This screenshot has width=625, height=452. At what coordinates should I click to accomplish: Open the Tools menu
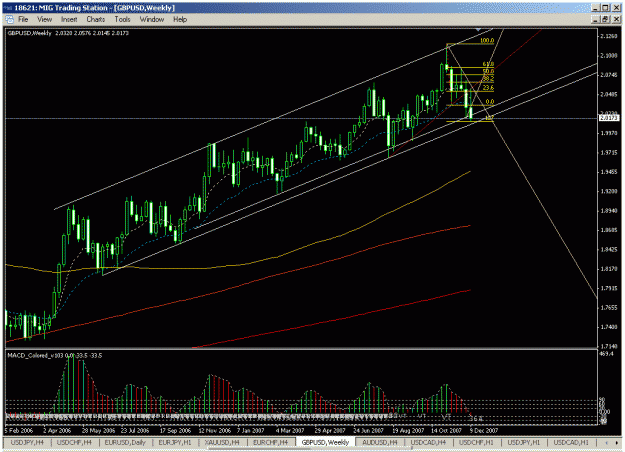click(x=122, y=19)
